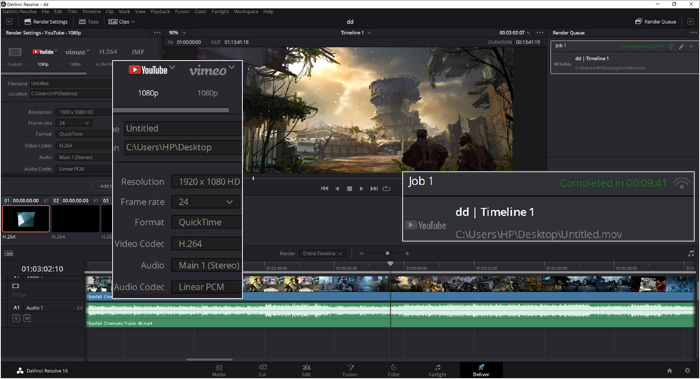700x379 pixels.
Task: Open the File menu
Action: click(45, 12)
